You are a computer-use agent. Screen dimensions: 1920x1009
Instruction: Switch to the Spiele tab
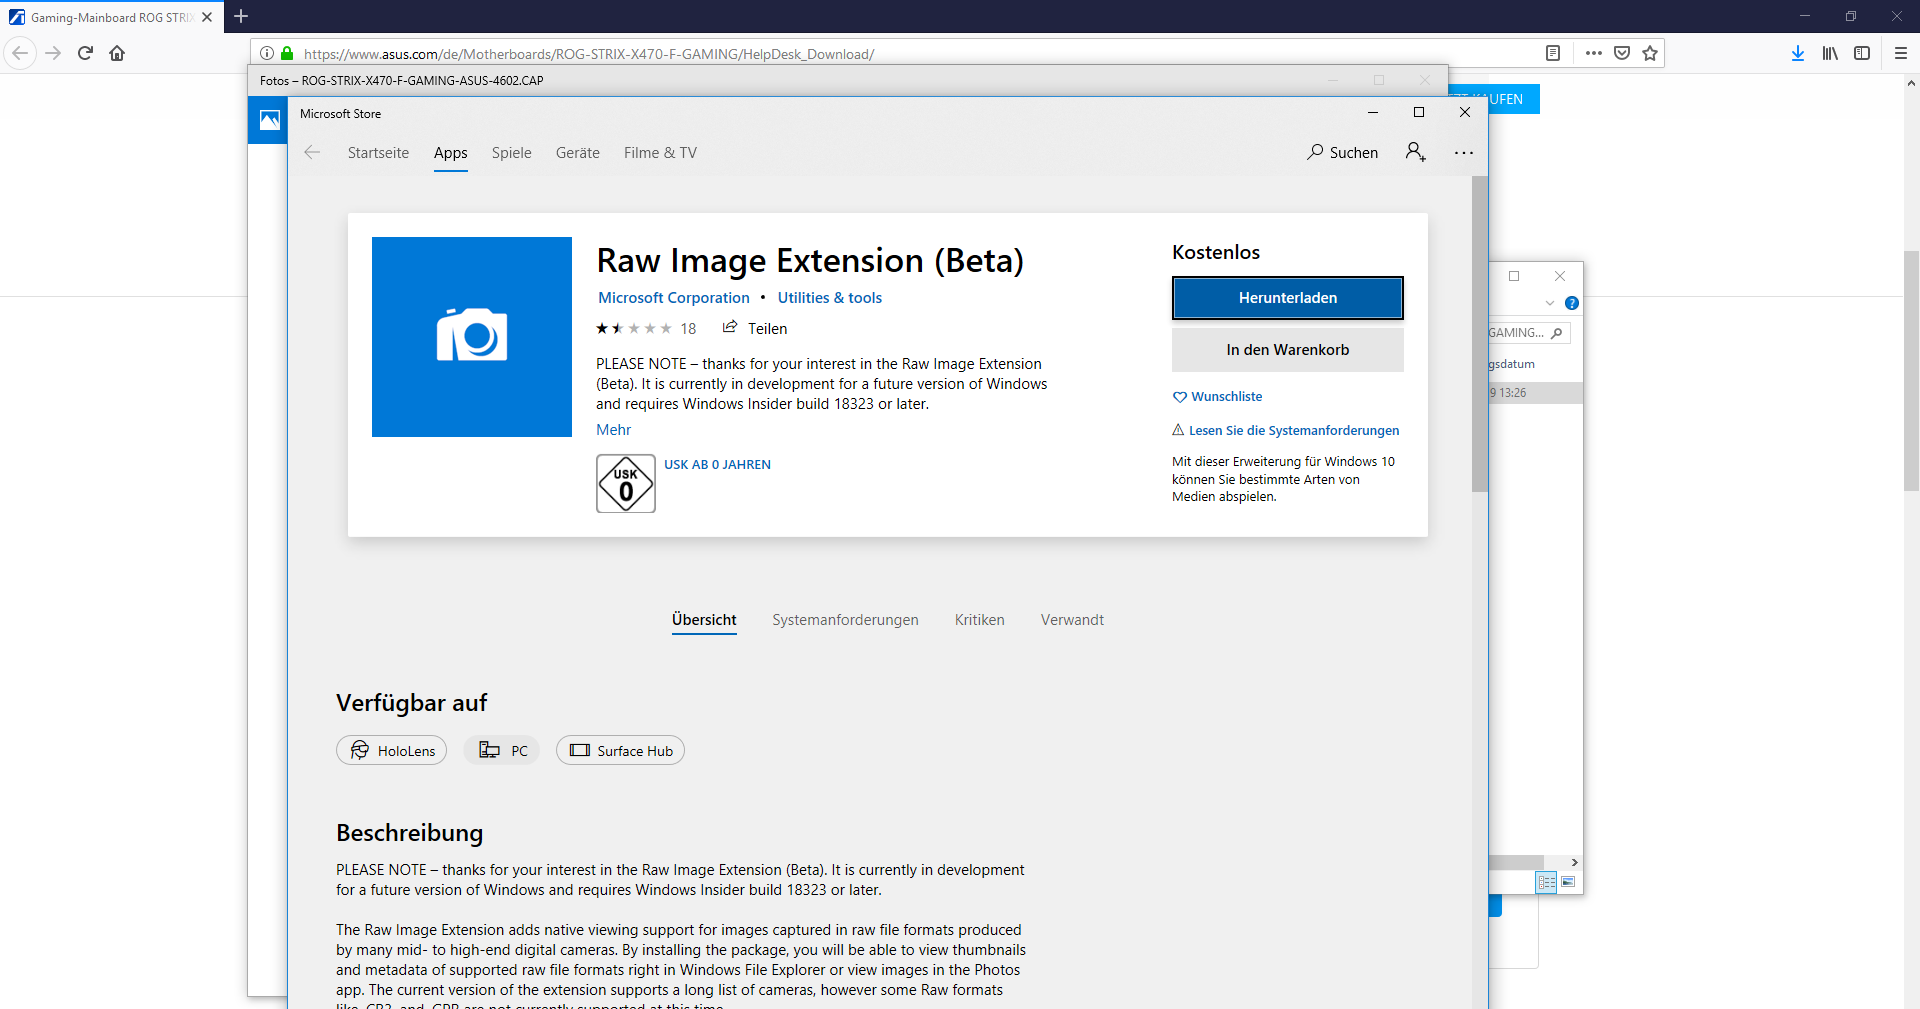coord(512,153)
